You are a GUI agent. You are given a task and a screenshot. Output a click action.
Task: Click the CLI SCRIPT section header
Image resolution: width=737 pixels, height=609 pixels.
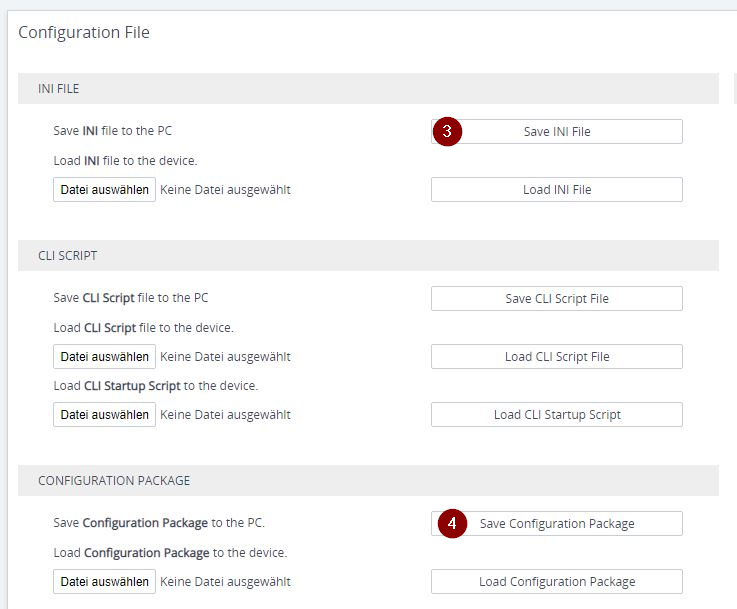coord(67,256)
